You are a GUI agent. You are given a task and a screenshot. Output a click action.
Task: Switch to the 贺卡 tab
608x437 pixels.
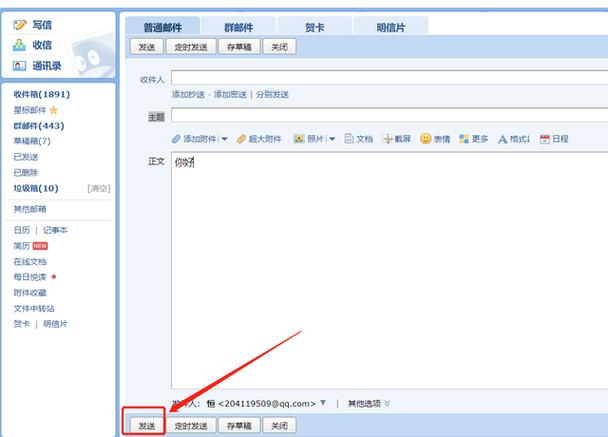314,27
